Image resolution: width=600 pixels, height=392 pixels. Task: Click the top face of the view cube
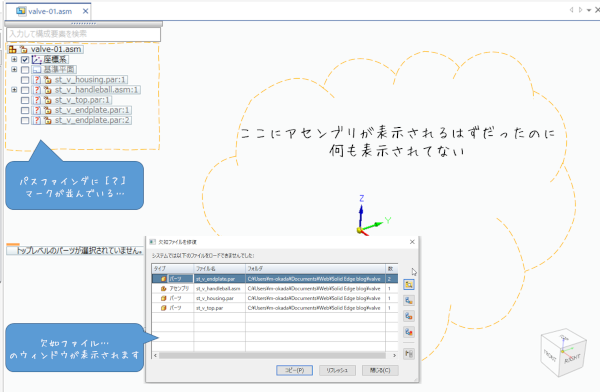[564, 336]
